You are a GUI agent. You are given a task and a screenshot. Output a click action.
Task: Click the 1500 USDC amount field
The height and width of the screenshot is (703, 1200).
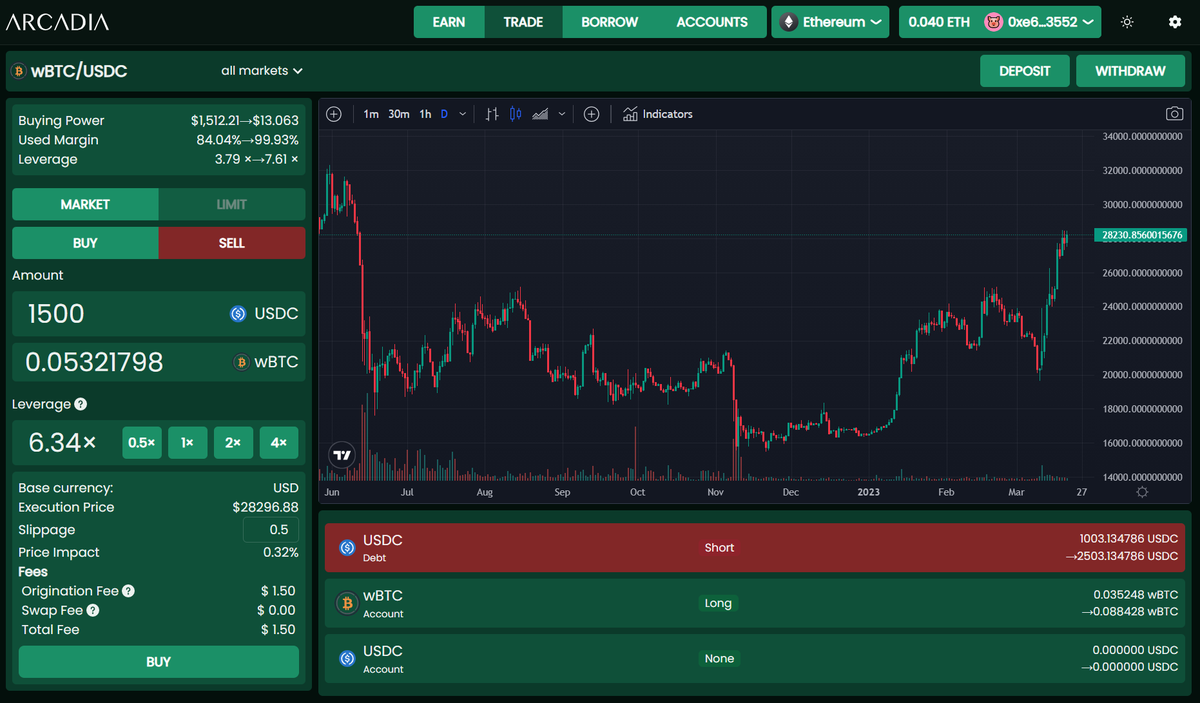point(159,314)
